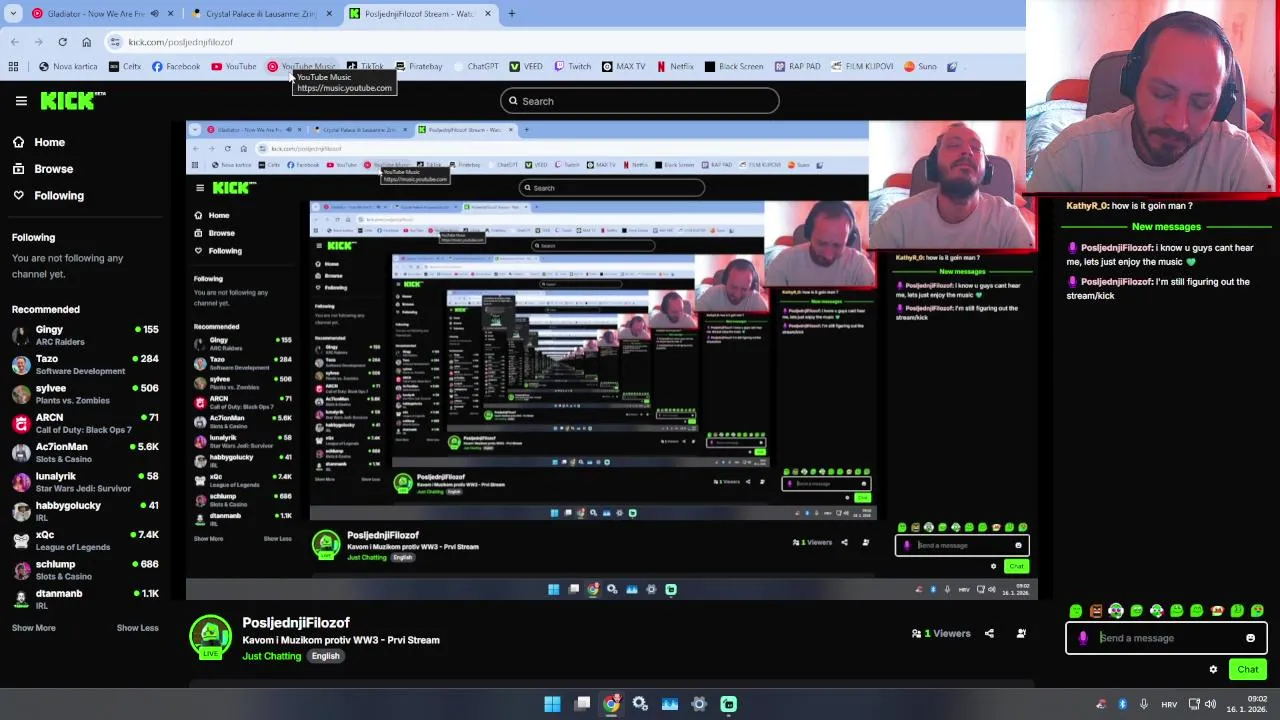Click KathyR_0 username in chat
The image size is (1280, 720).
tap(1087, 206)
